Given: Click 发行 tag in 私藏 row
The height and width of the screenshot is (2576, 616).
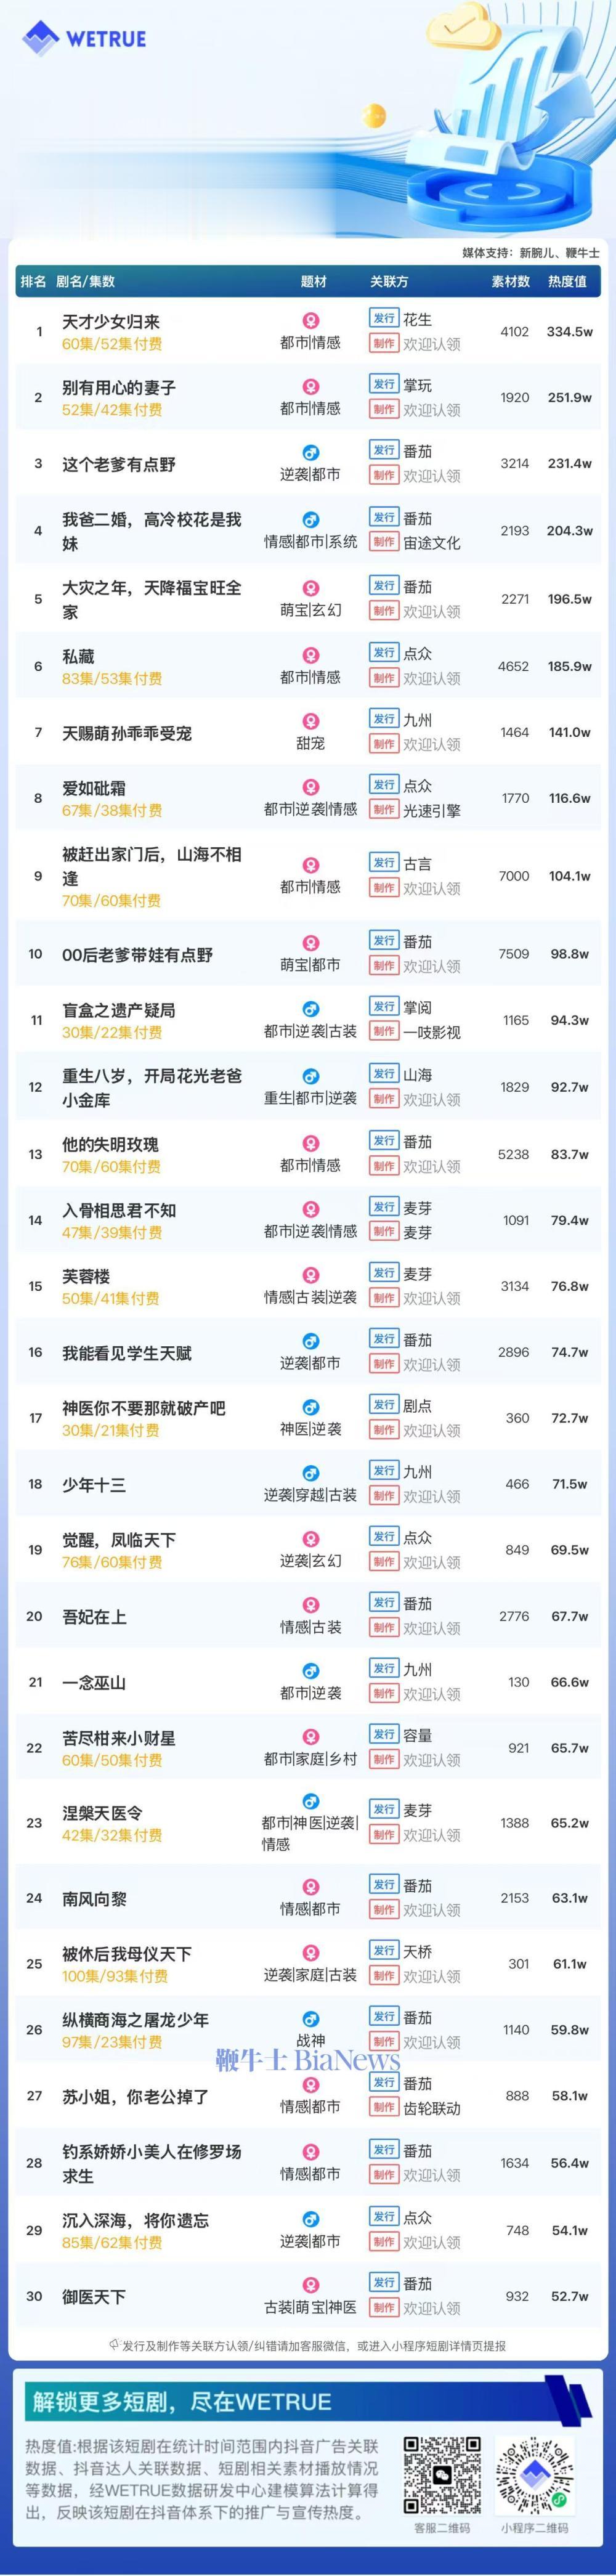Looking at the screenshot, I should click(x=384, y=652).
